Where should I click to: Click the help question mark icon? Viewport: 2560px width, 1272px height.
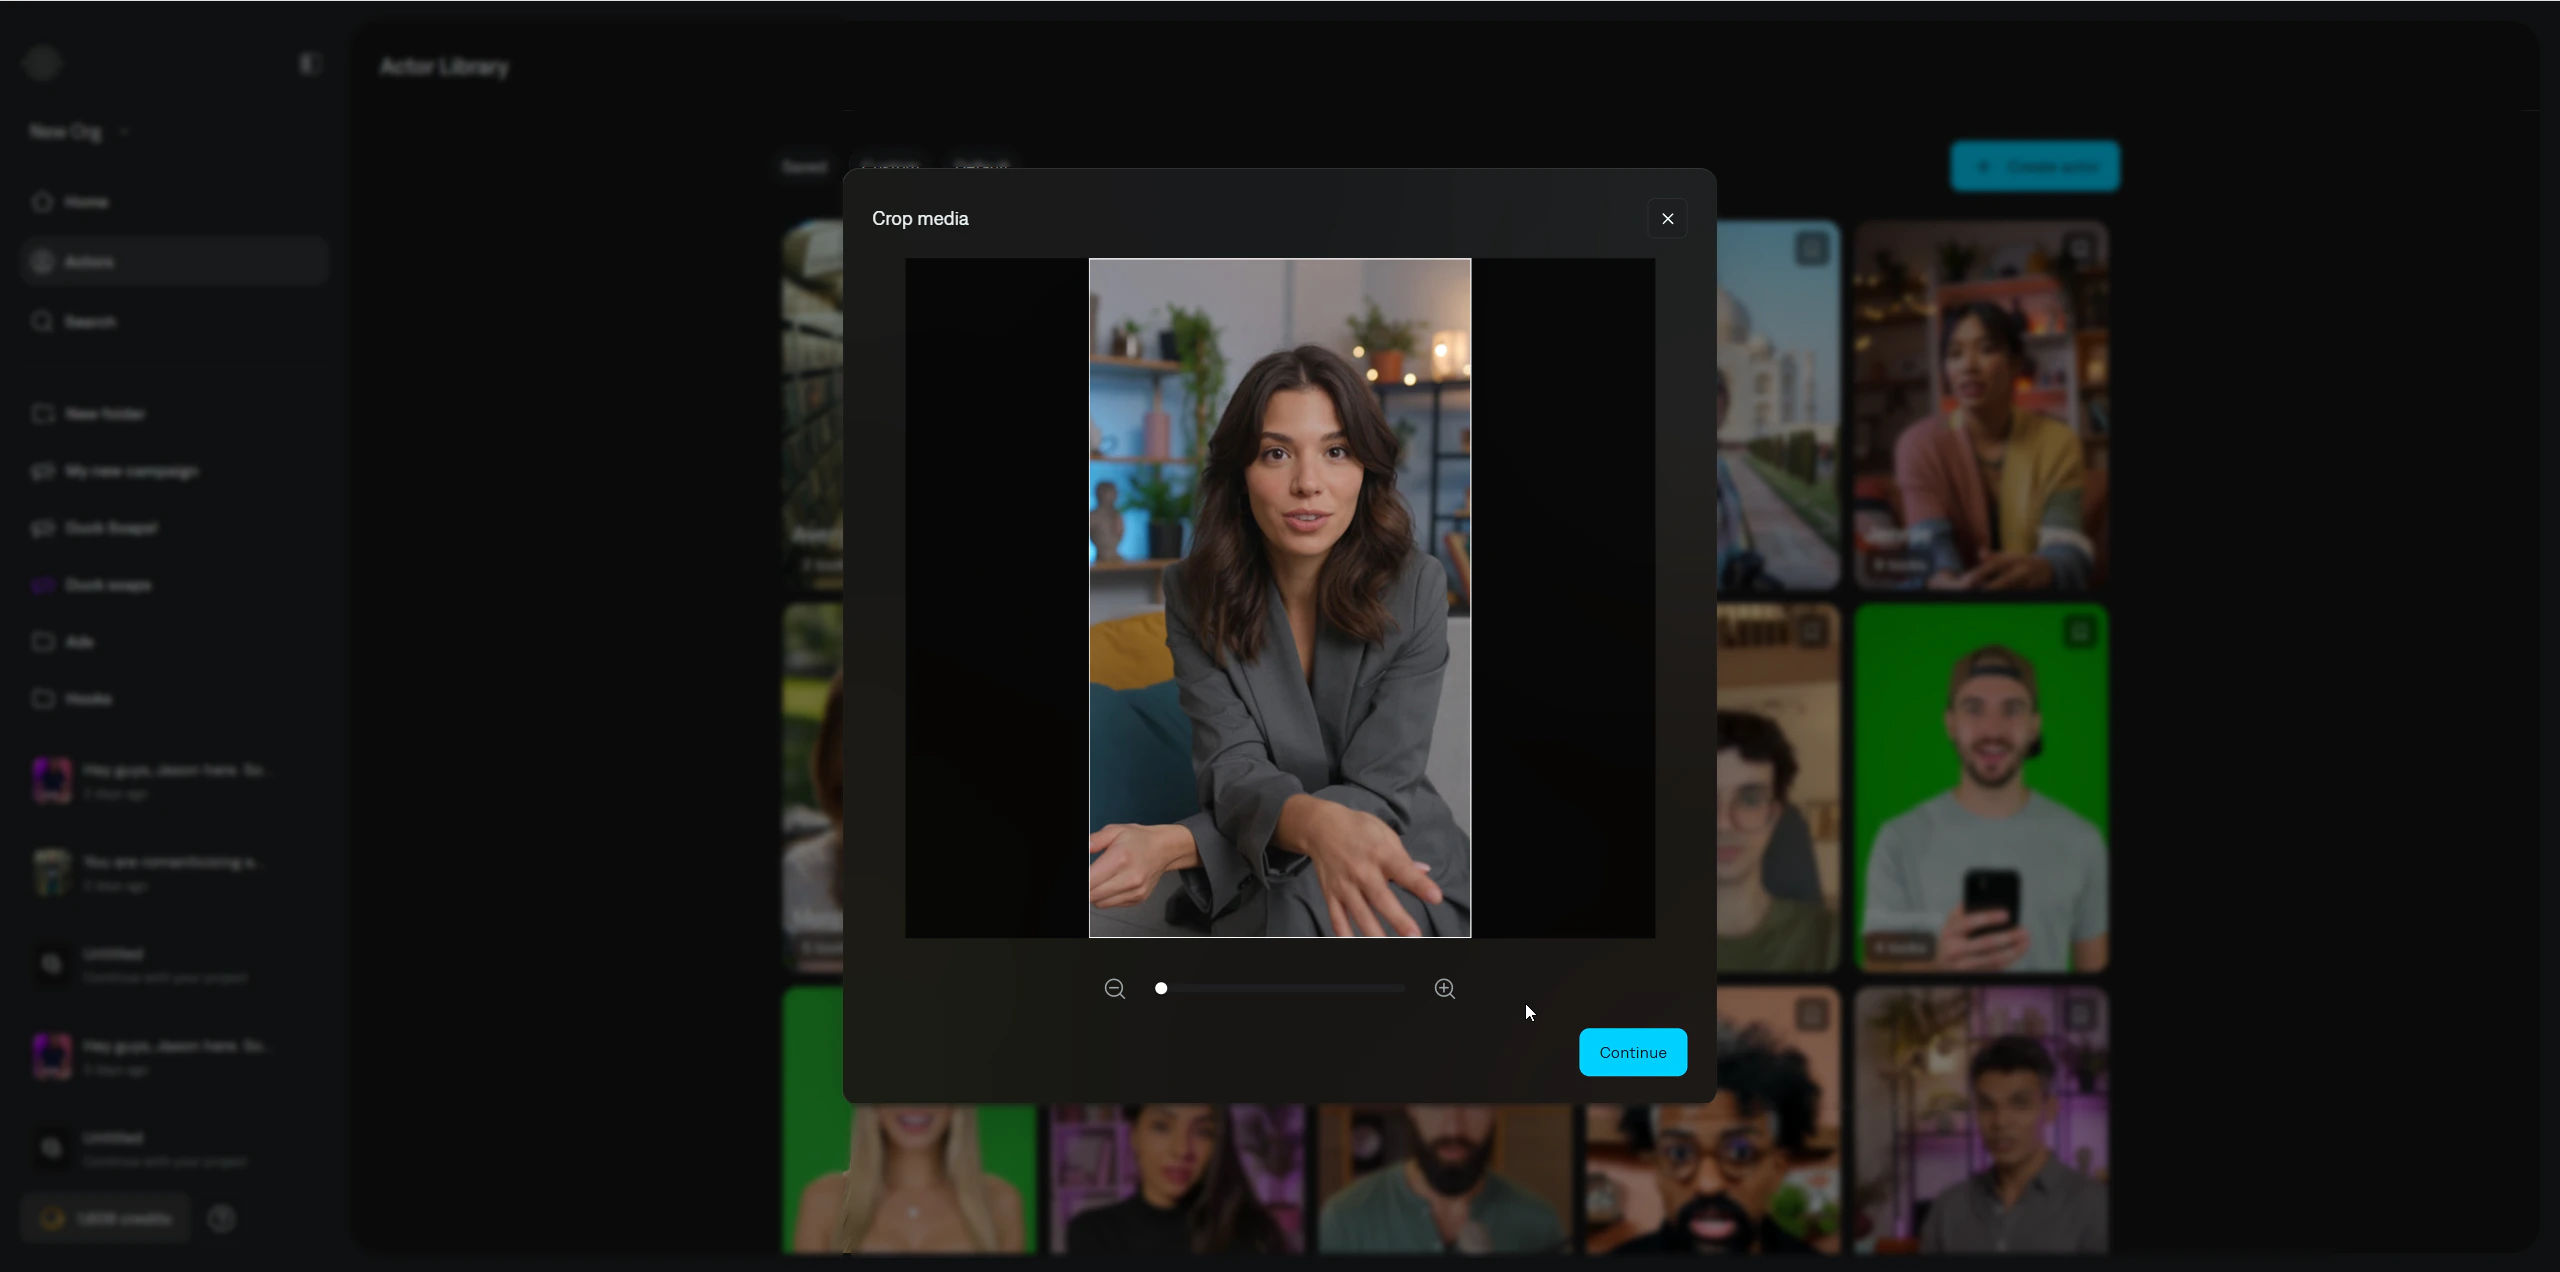[222, 1218]
